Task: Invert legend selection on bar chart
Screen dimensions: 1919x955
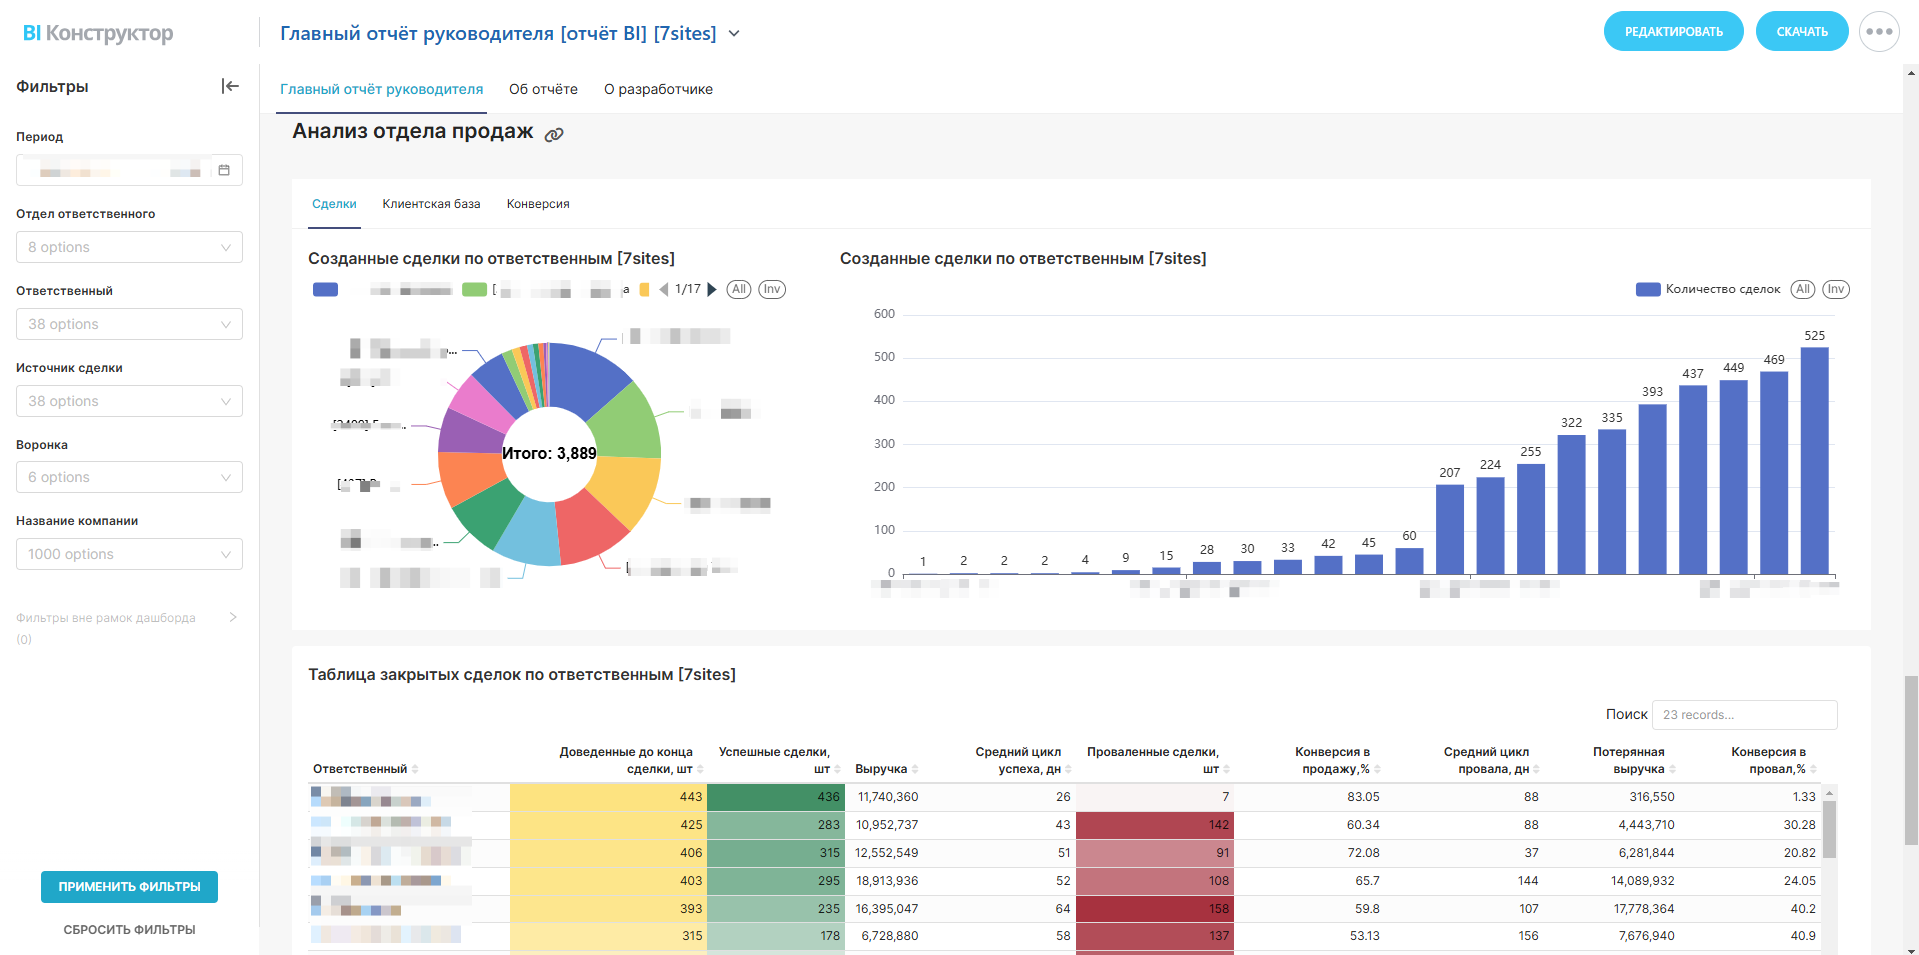Action: pos(1835,290)
